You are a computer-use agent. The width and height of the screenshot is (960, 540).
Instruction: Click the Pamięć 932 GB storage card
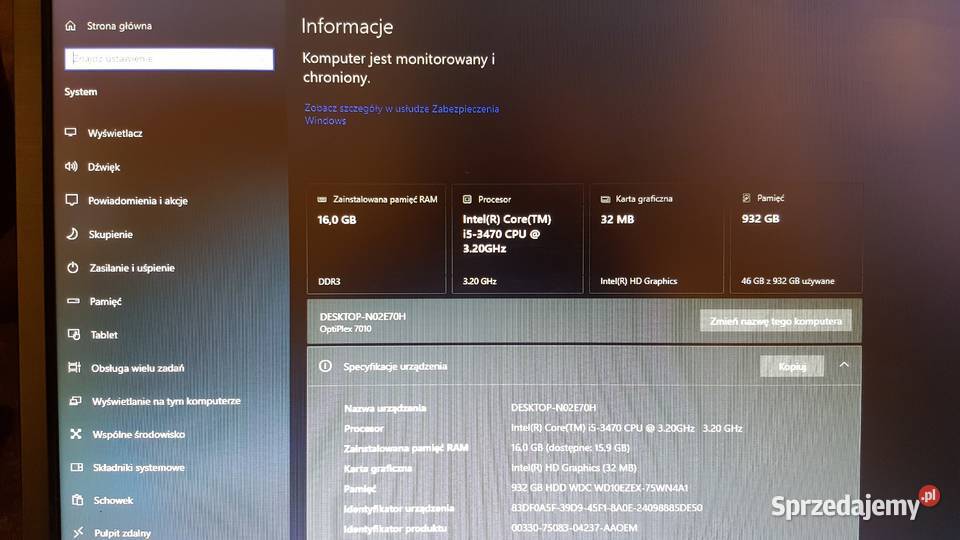796,238
